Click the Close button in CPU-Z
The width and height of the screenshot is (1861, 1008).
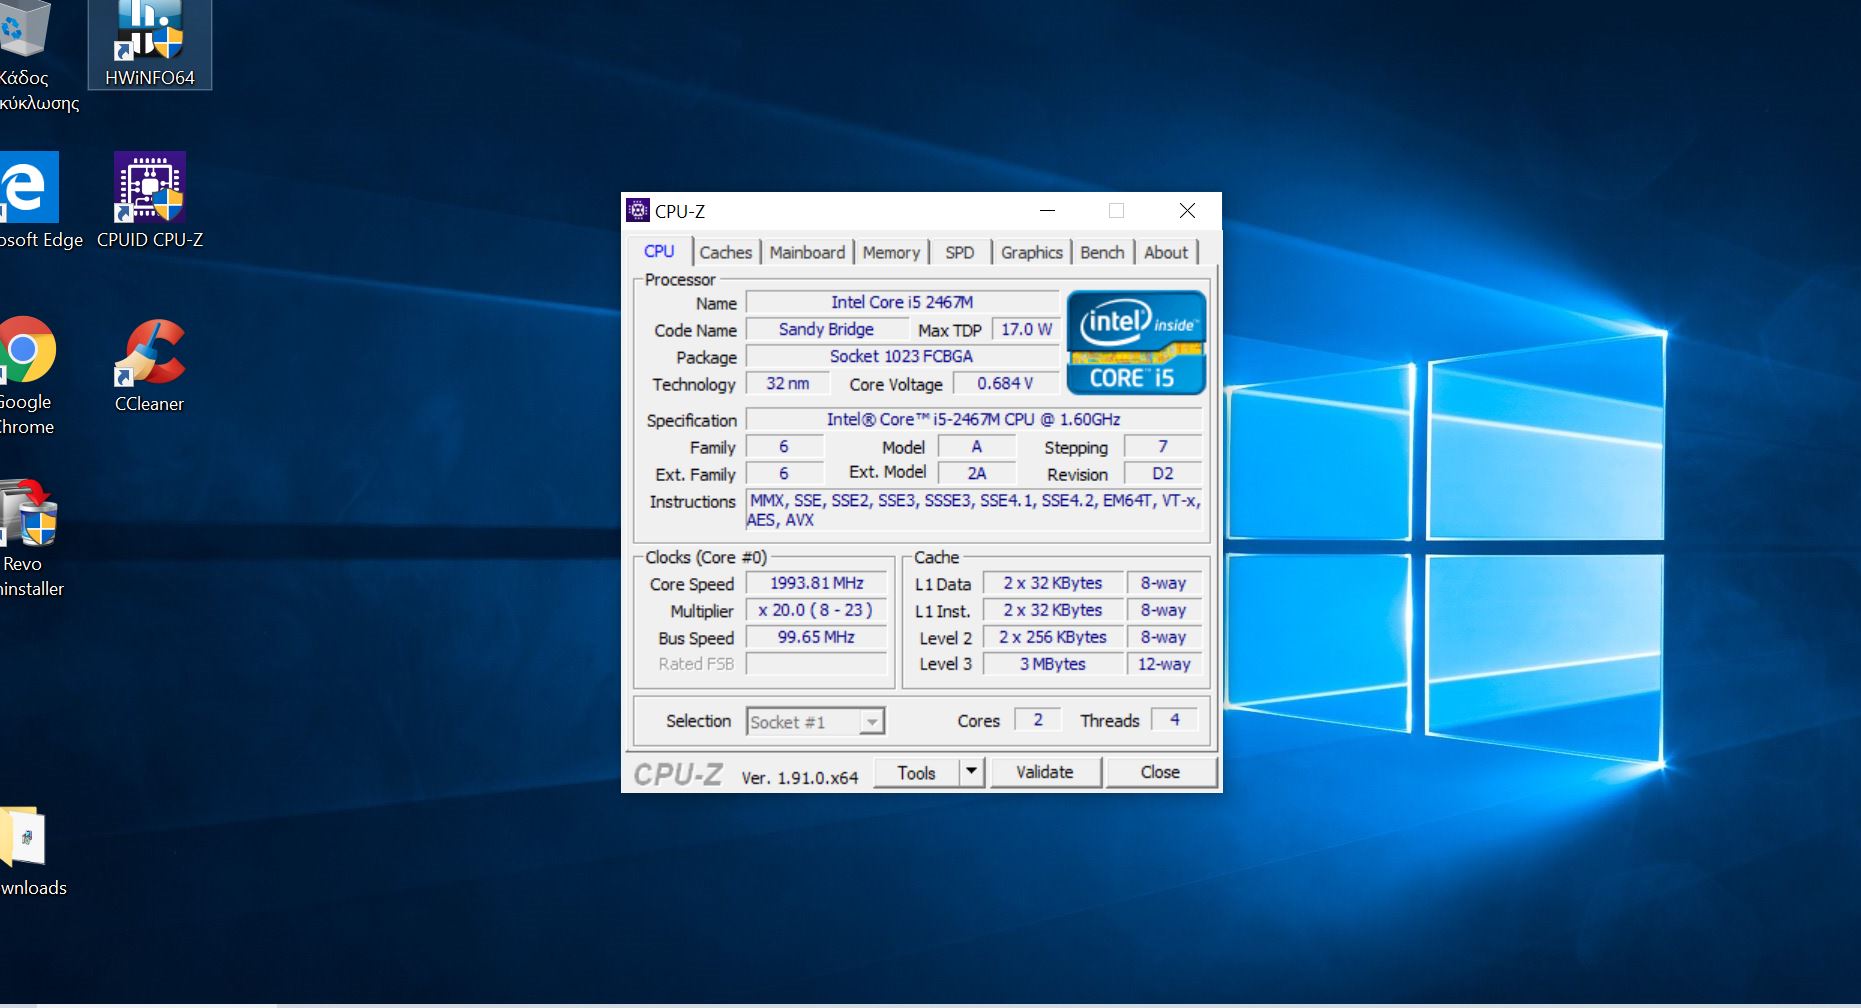1160,772
